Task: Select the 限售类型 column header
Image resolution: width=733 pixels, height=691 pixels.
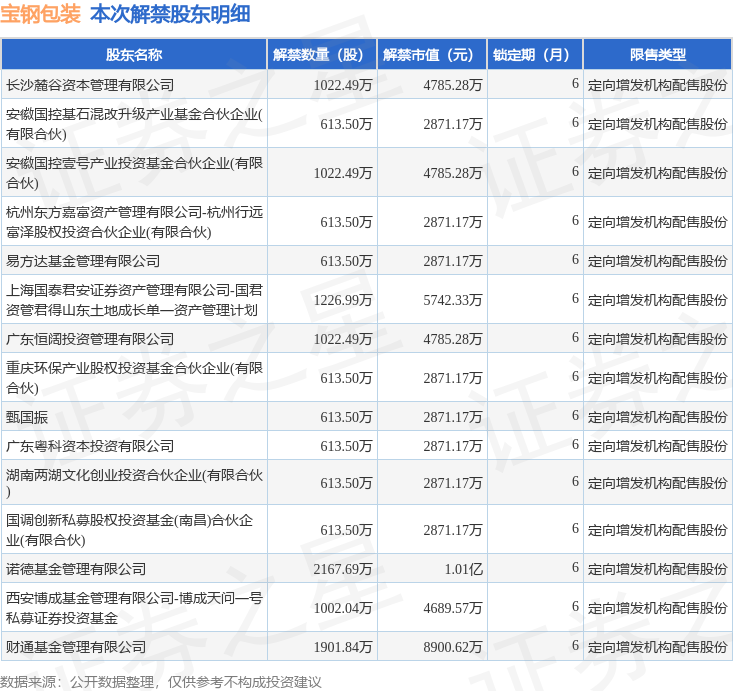Action: (x=657, y=55)
